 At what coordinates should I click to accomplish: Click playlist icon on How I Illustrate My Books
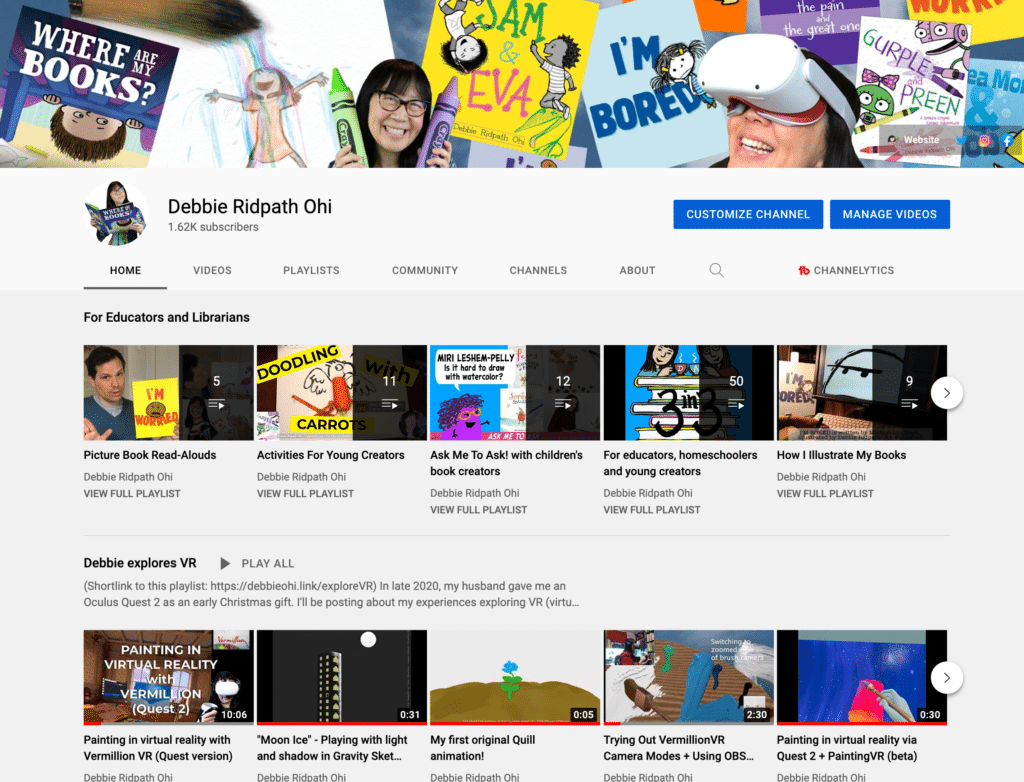(x=910, y=405)
